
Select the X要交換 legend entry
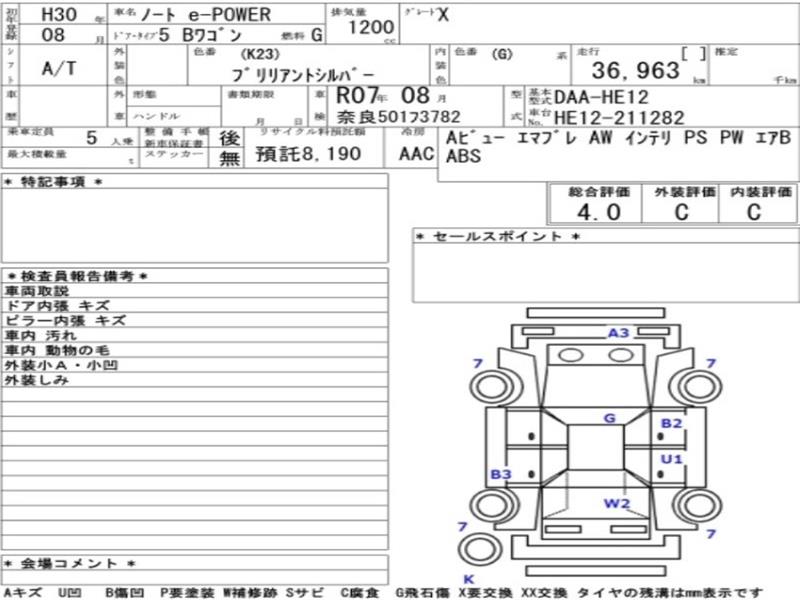click(x=485, y=593)
